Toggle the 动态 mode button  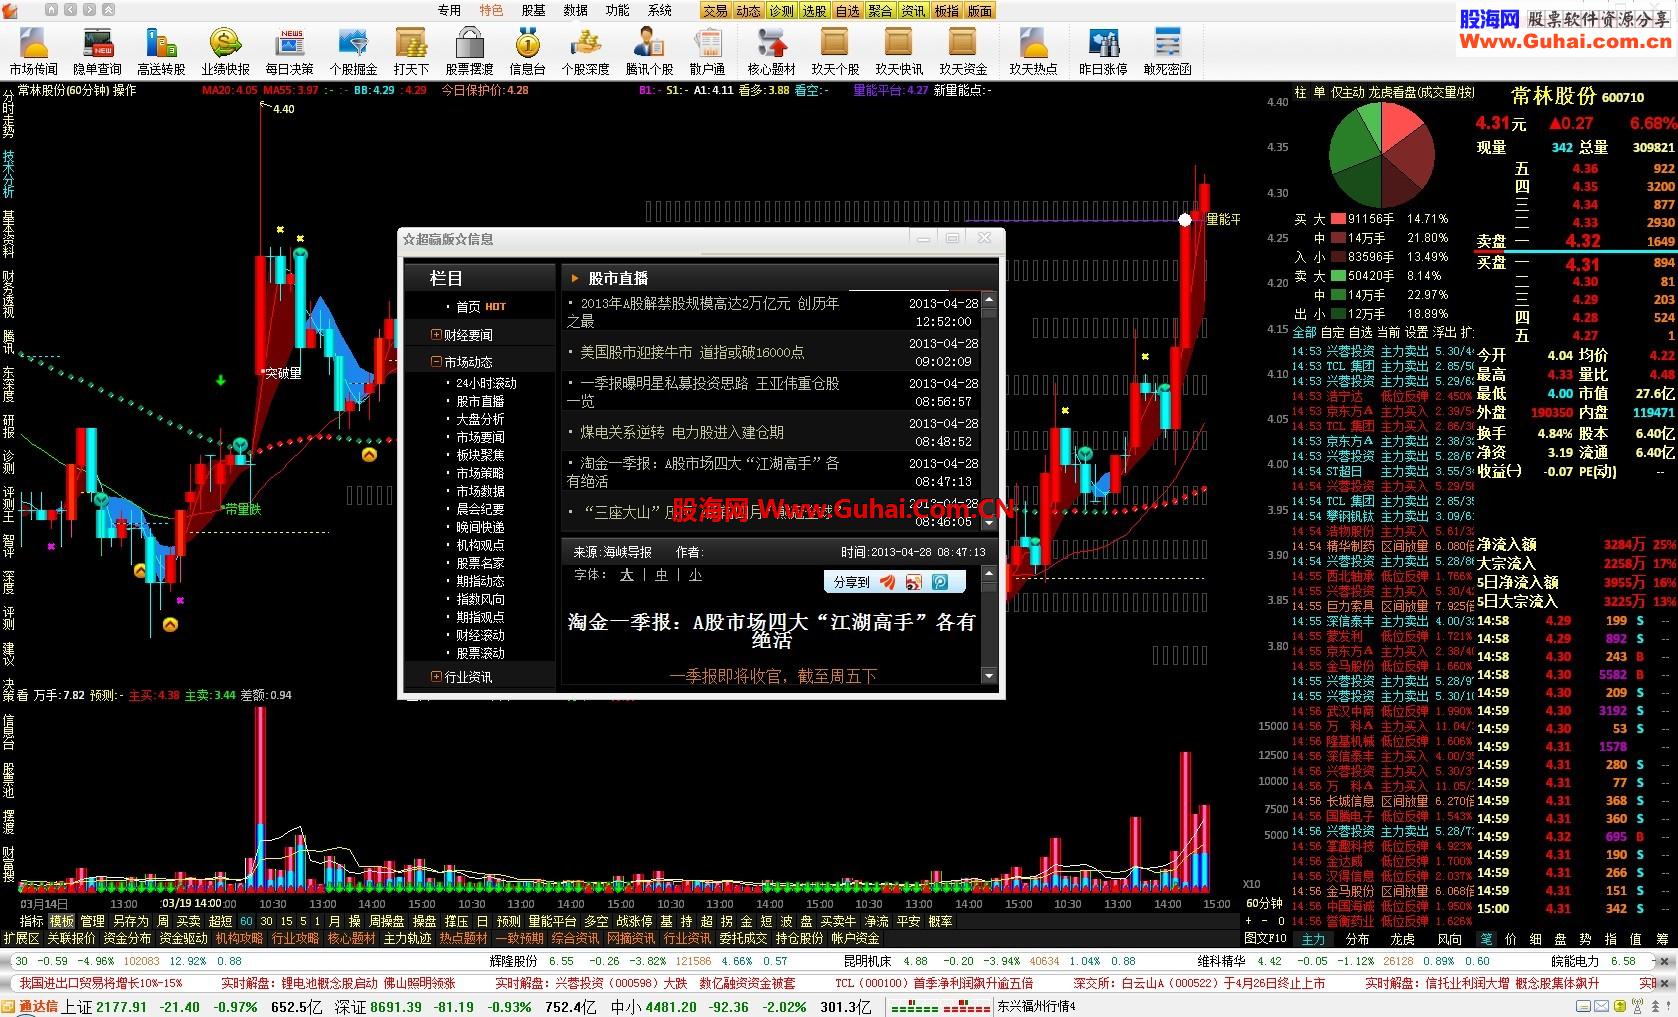[748, 11]
